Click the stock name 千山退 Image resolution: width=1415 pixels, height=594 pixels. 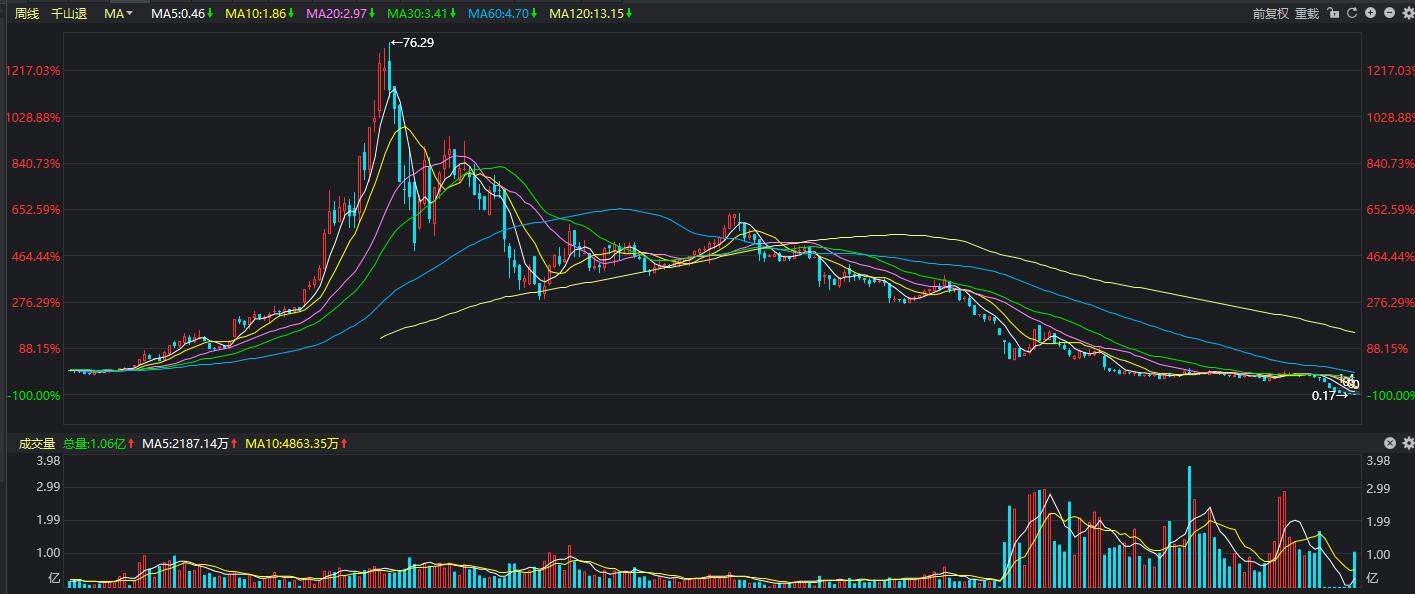tap(69, 14)
